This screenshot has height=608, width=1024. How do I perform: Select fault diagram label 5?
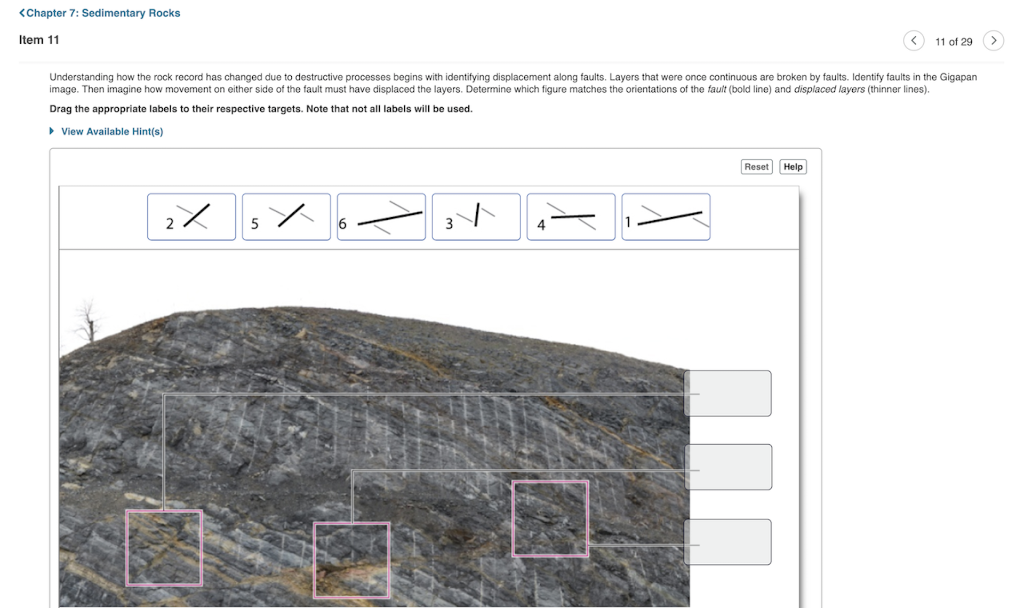click(286, 216)
